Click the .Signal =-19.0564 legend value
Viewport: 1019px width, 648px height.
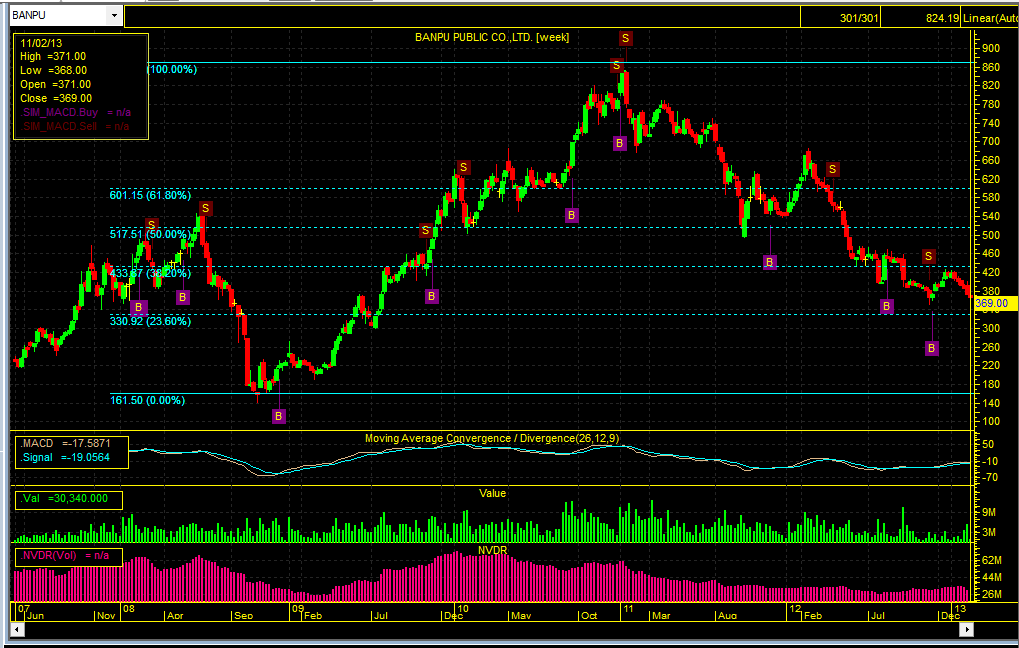pos(65,458)
